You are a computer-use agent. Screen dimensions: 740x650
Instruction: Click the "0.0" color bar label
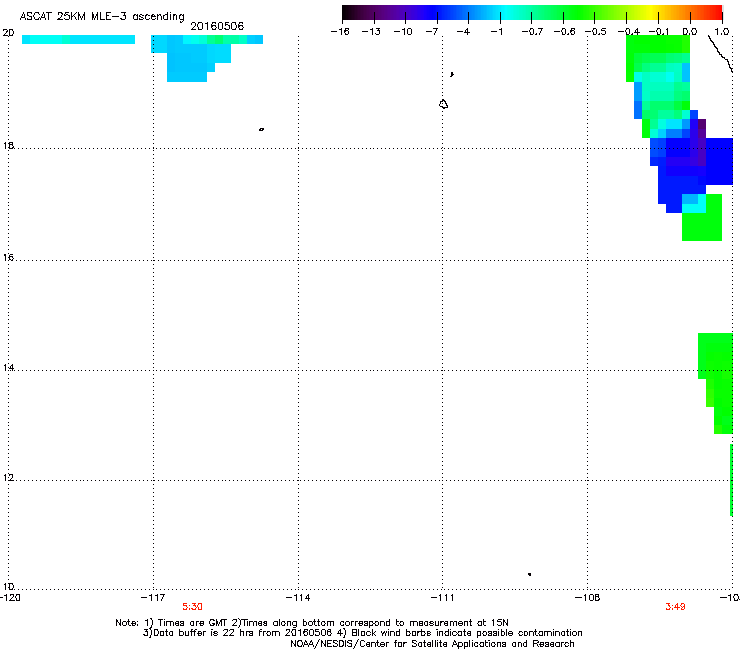(x=690, y=32)
